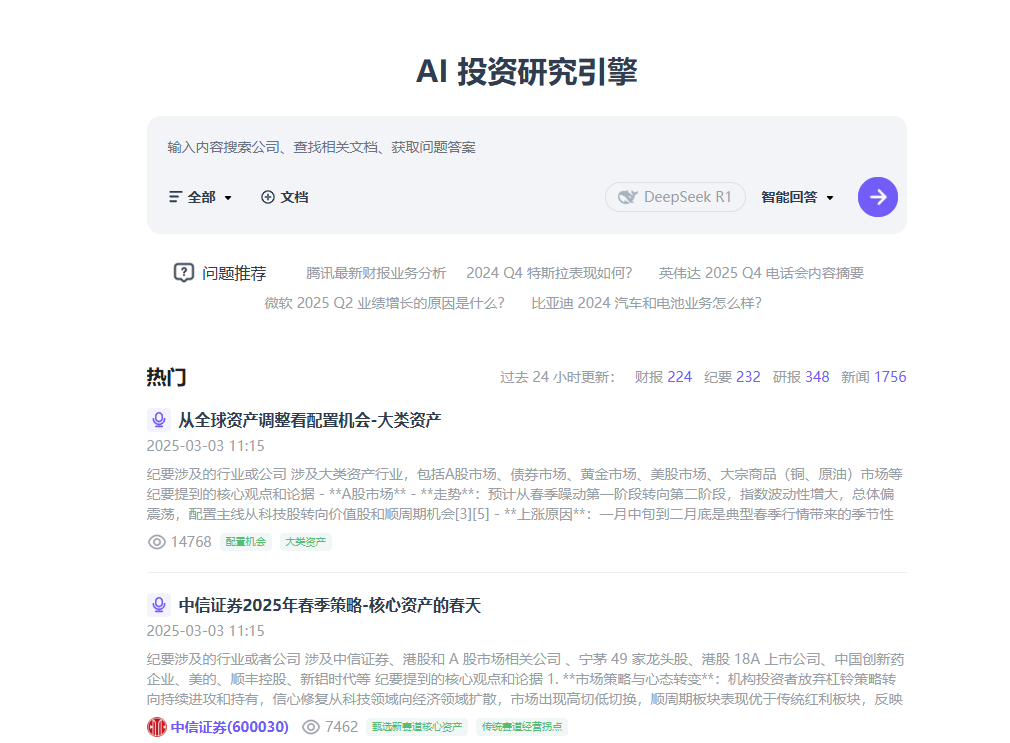This screenshot has width=1010, height=743.
Task: Select the 配置机会 tag
Action: pyautogui.click(x=245, y=542)
